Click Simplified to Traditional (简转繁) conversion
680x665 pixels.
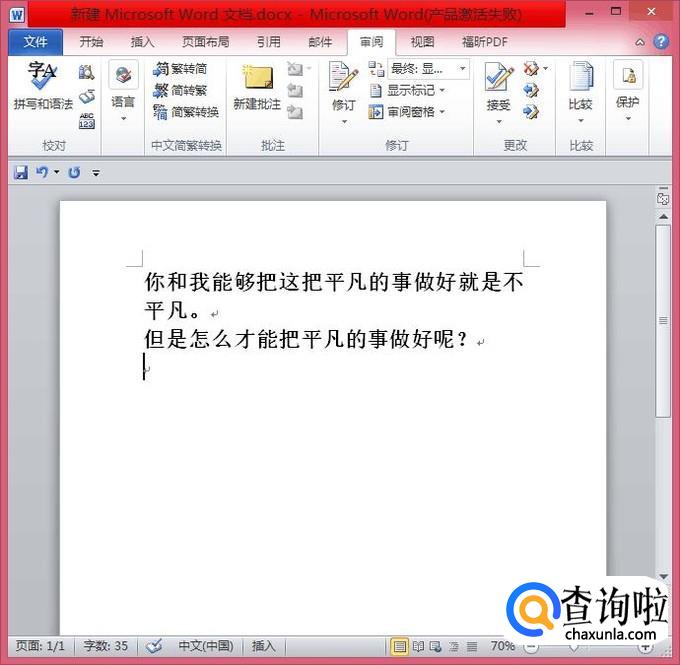click(x=181, y=90)
